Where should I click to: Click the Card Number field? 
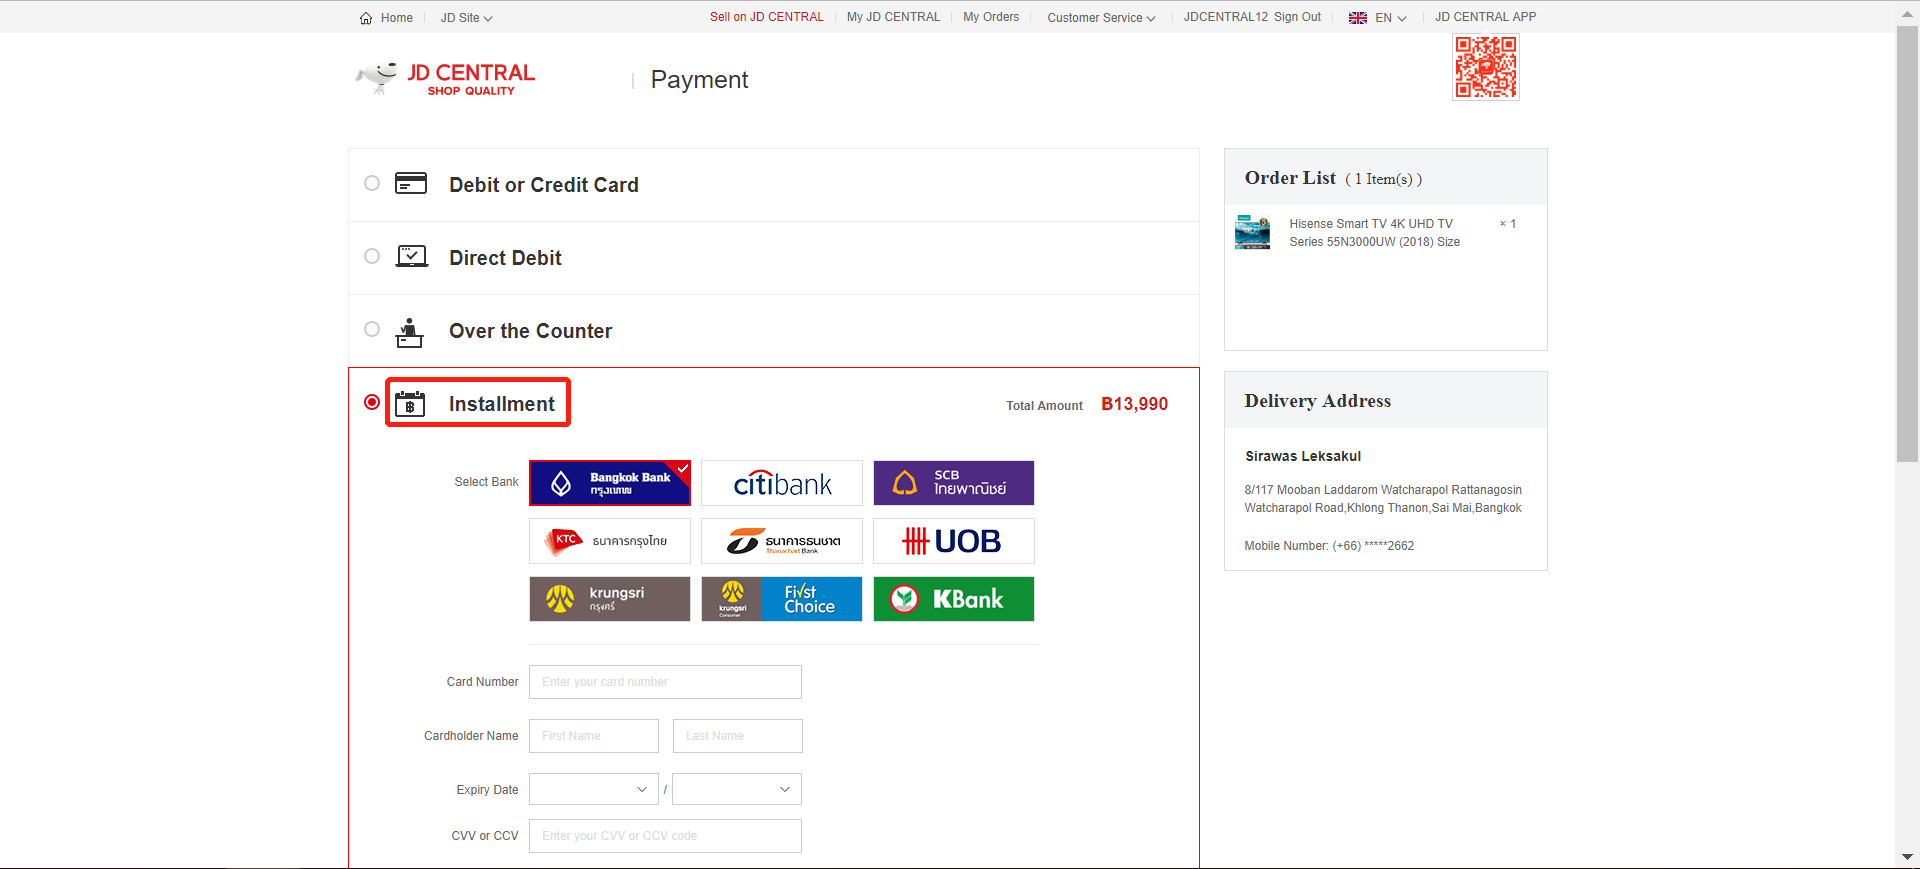(x=666, y=682)
